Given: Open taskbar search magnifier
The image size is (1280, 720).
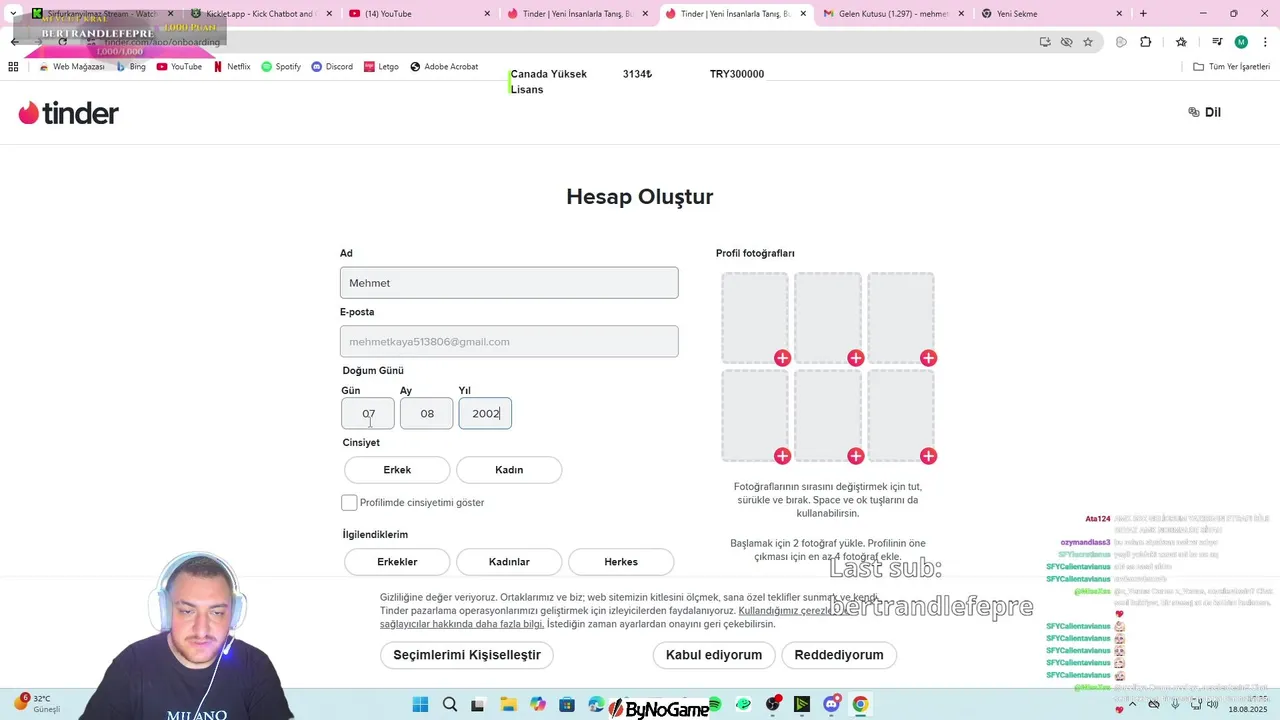Looking at the screenshot, I should click(450, 704).
